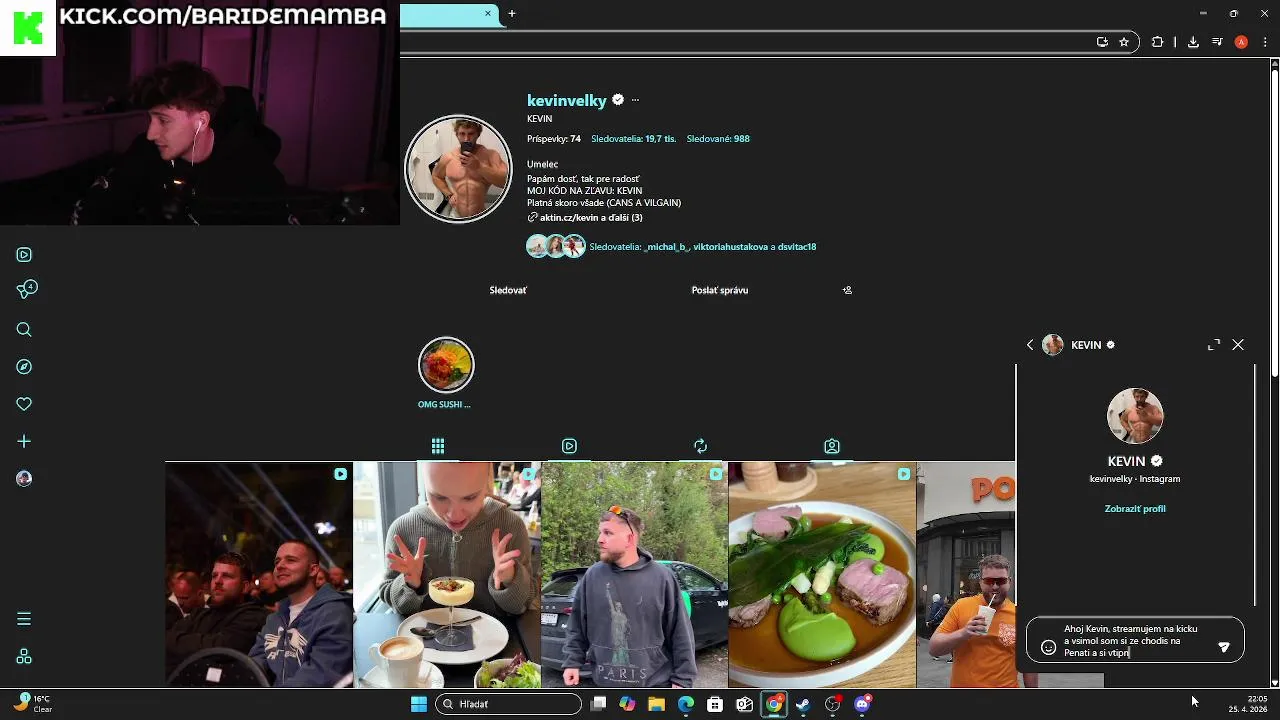Screen dimensions: 1280x720
Task: Open the Instagram sidebar search icon
Action: point(24,330)
